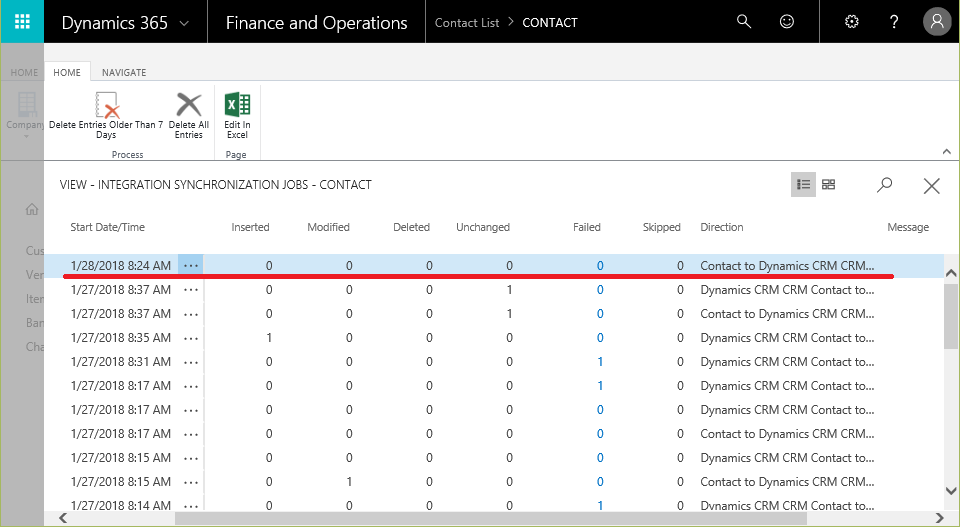Open the settings gear icon

[x=851, y=21]
